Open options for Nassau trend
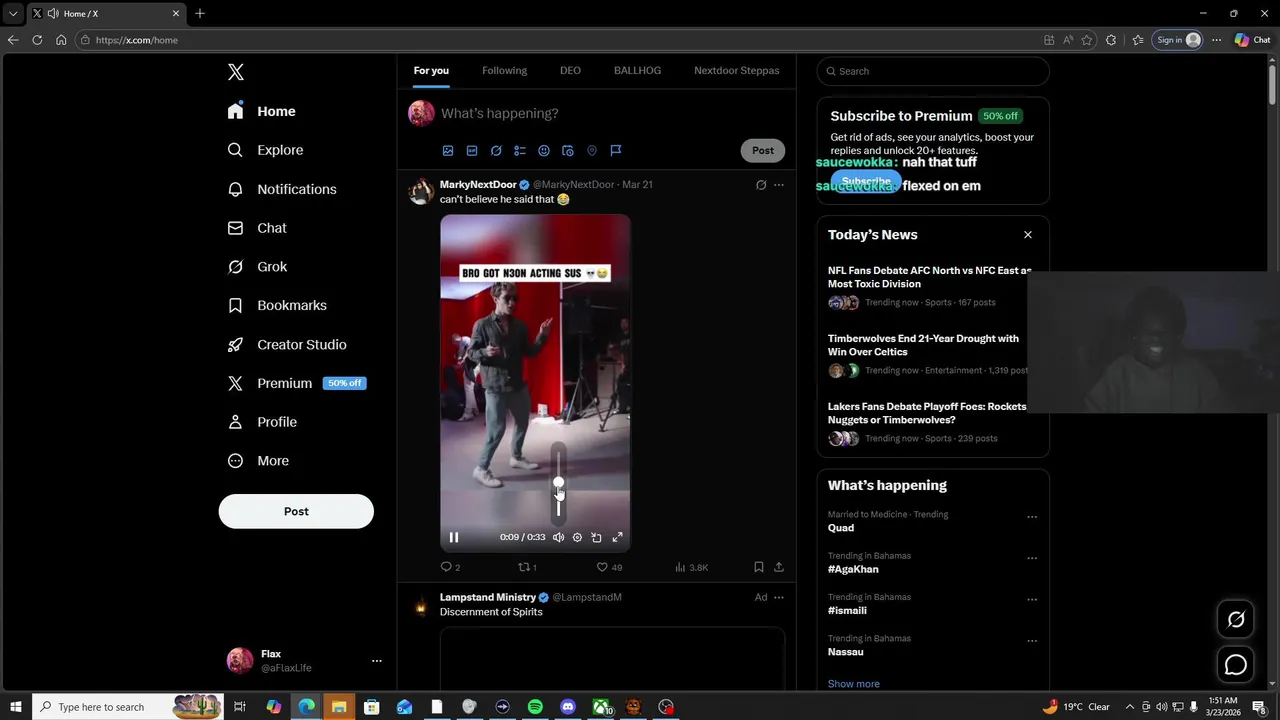 point(1032,641)
